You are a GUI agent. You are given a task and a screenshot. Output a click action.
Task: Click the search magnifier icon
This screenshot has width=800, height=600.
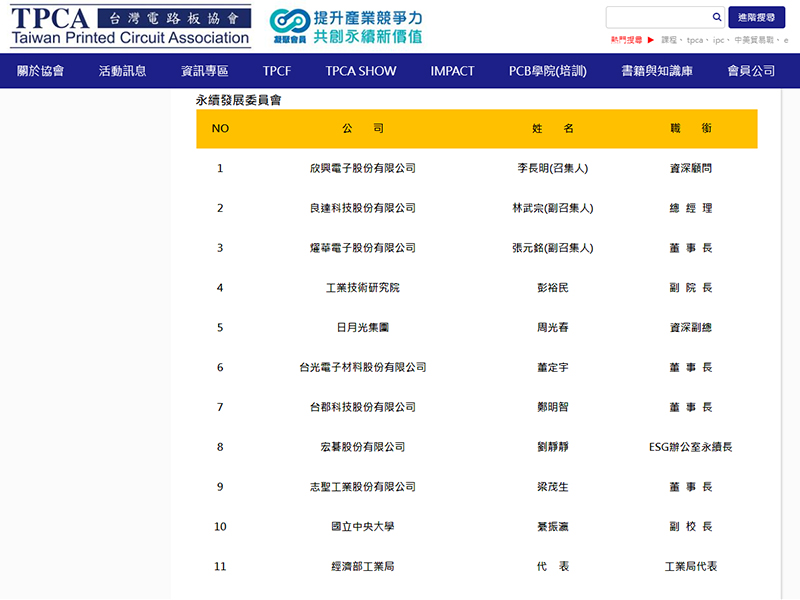(716, 17)
